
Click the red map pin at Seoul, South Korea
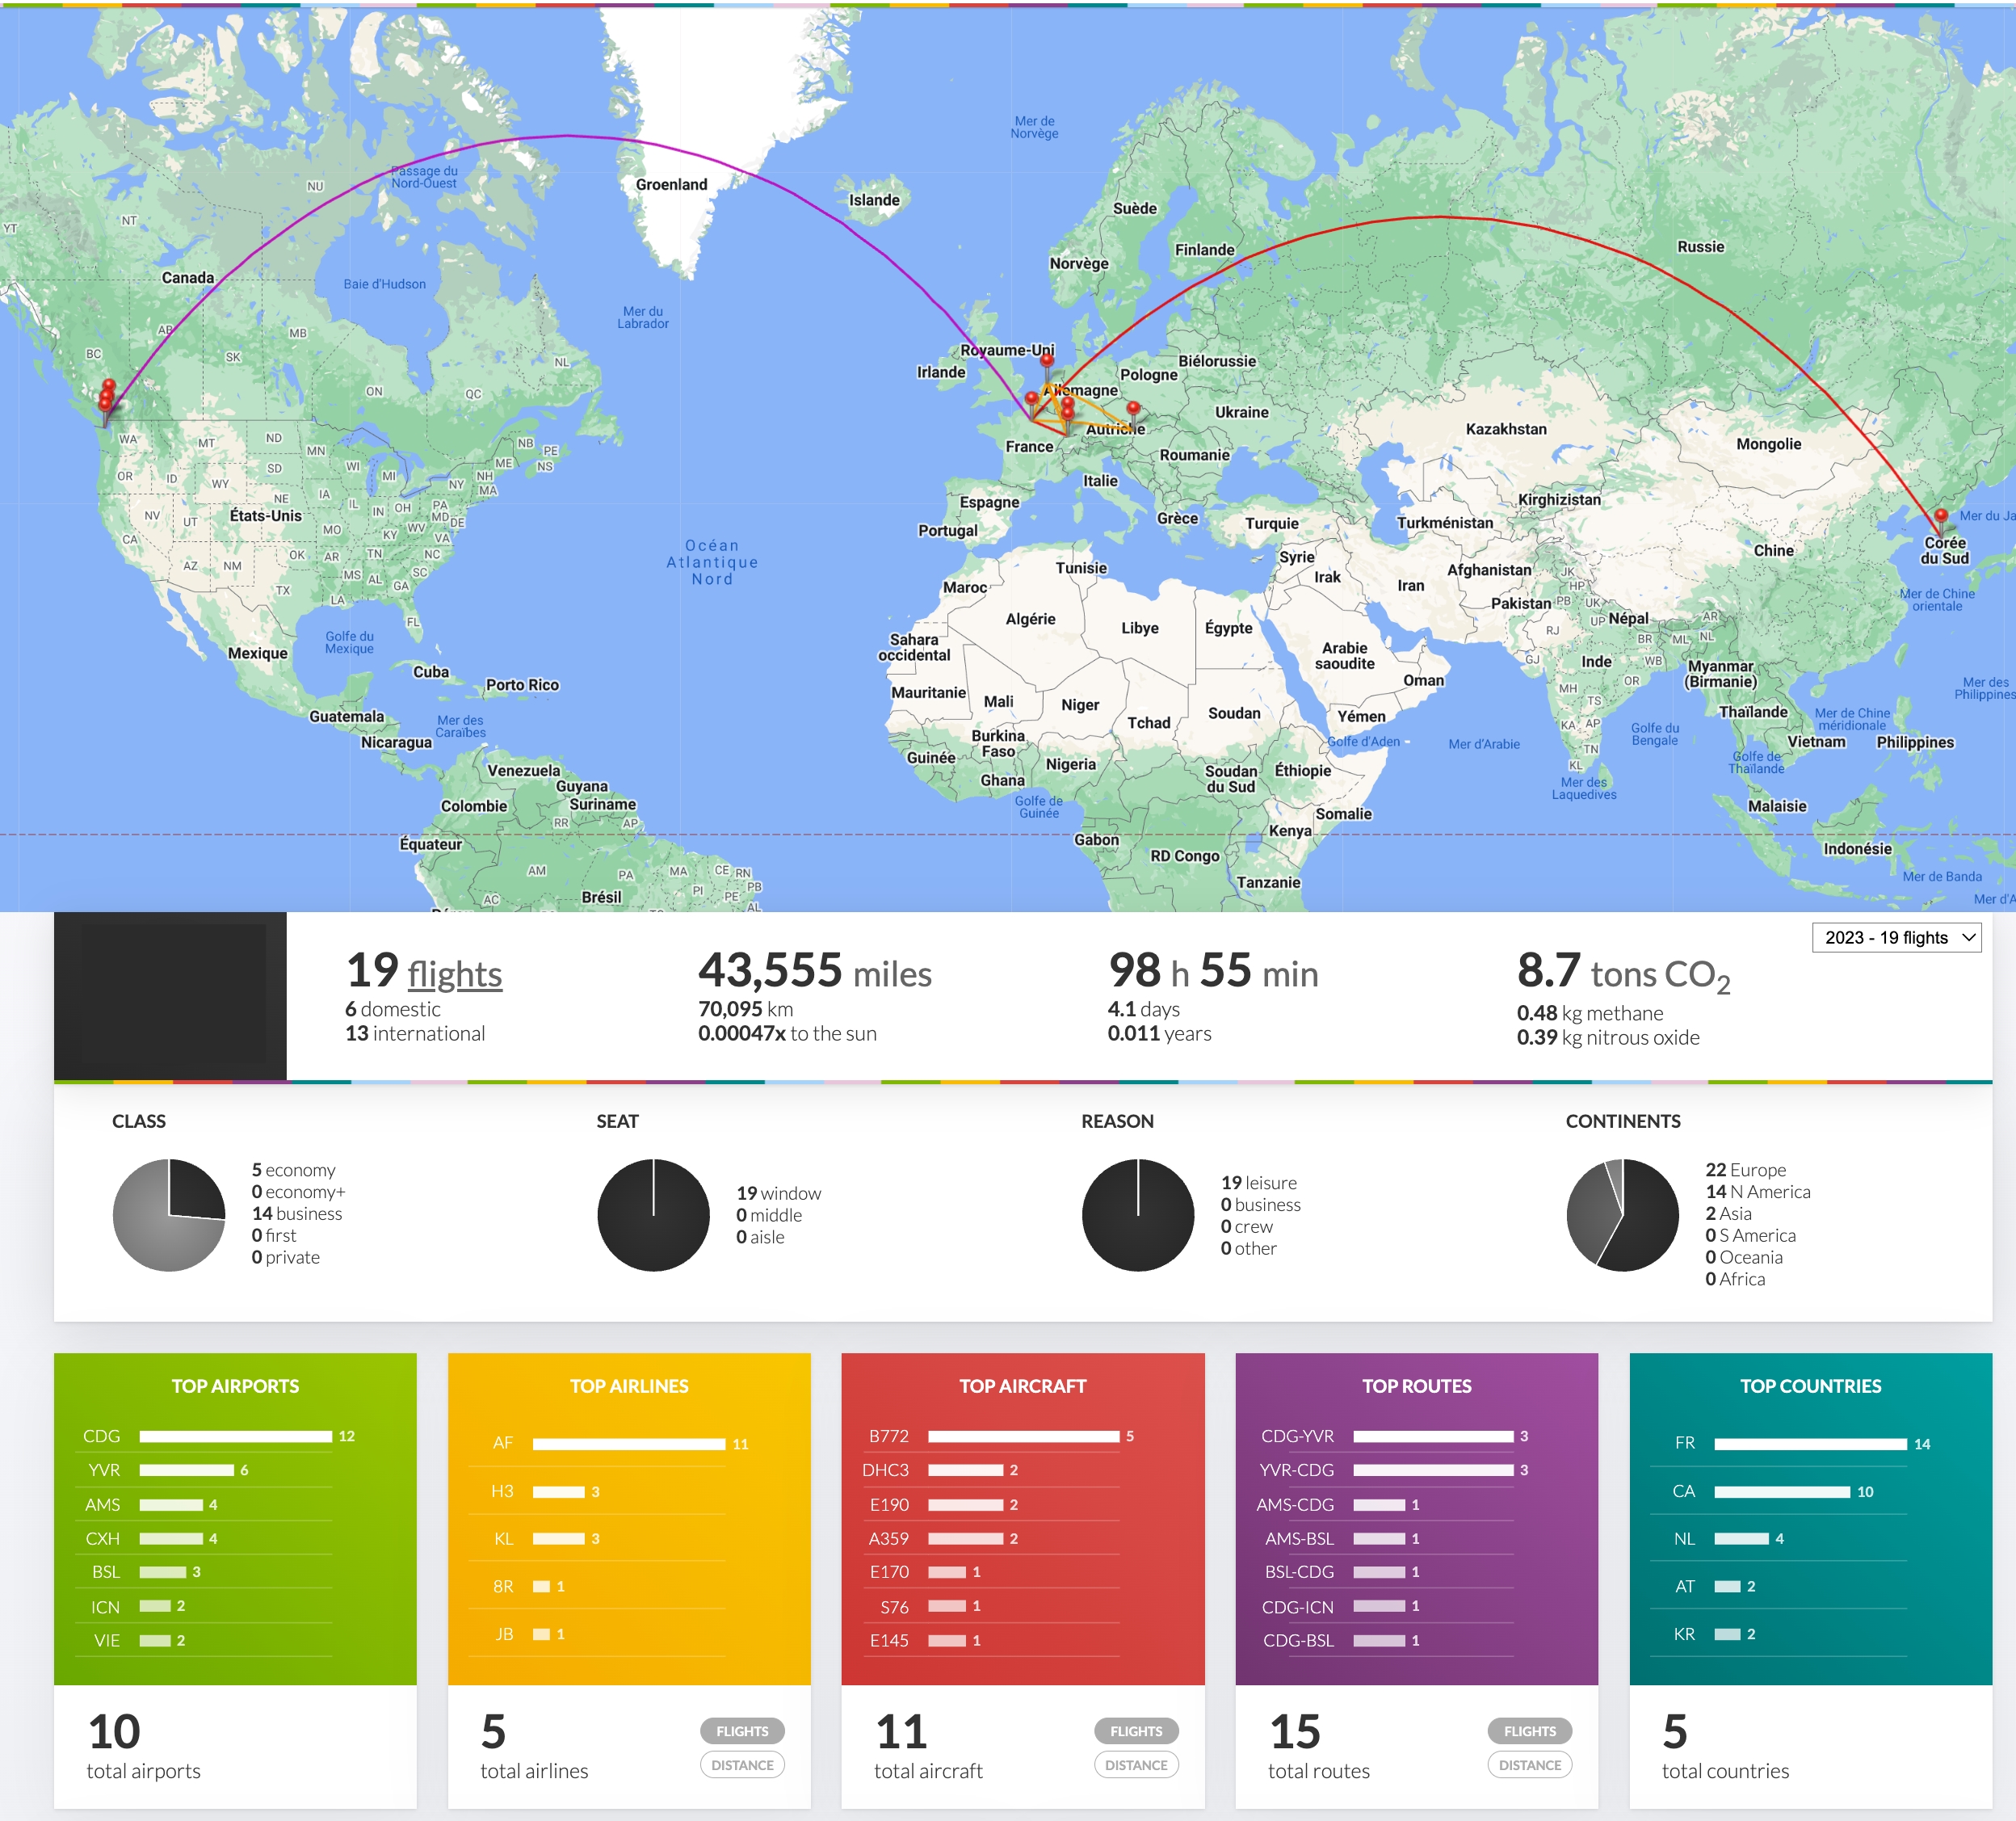click(1940, 518)
